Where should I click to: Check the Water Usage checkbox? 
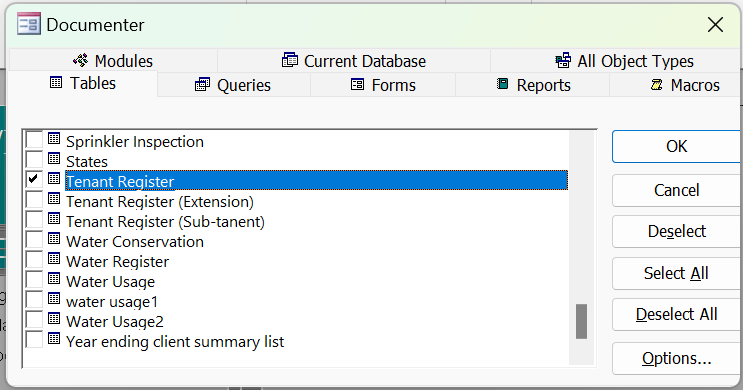point(34,280)
